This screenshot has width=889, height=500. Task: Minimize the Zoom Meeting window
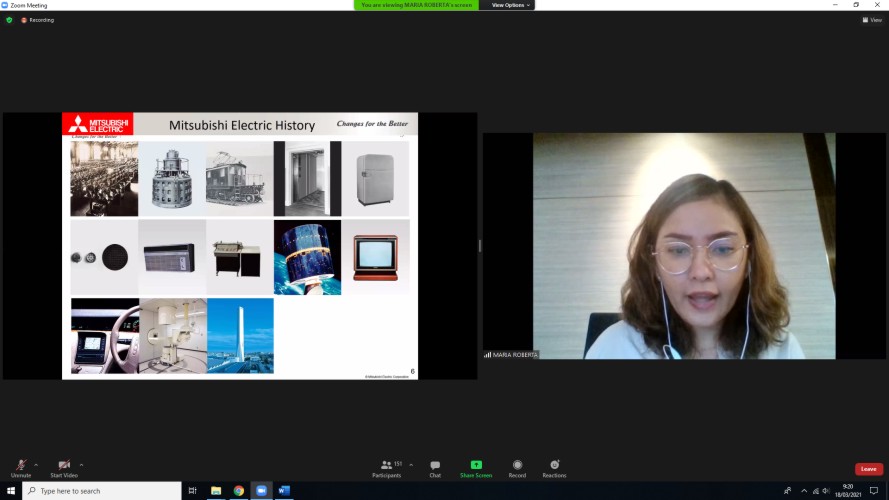pos(835,5)
